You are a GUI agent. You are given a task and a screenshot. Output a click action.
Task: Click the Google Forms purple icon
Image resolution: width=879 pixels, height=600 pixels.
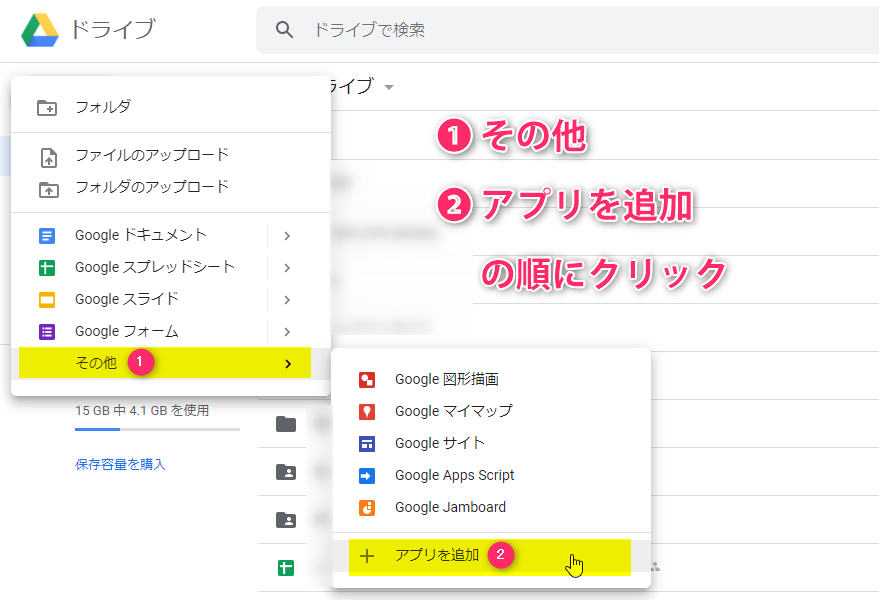tap(47, 332)
